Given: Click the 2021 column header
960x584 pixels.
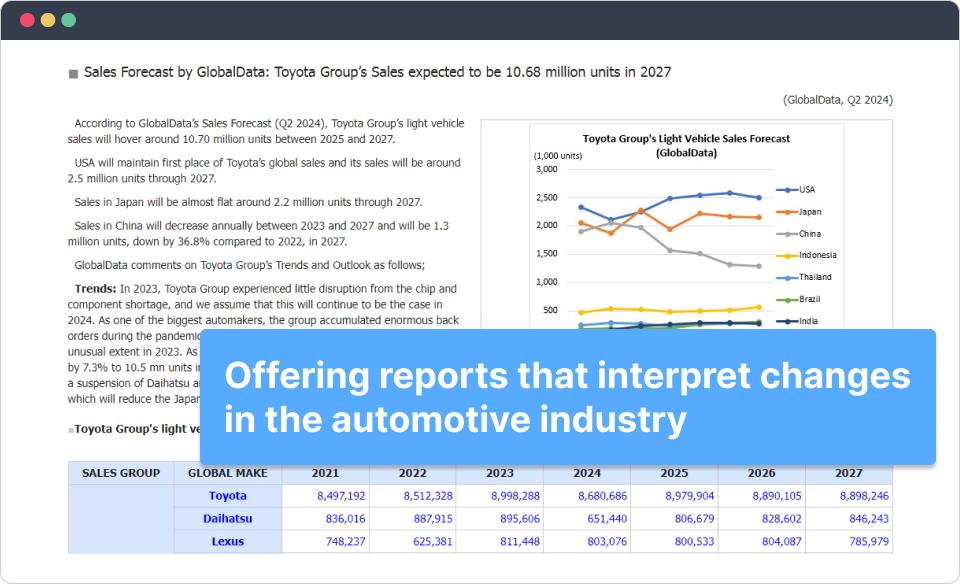Looking at the screenshot, I should pos(325,473).
